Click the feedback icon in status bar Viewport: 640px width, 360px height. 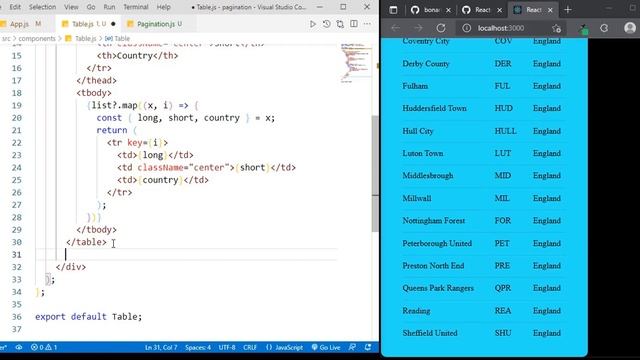click(x=352, y=347)
